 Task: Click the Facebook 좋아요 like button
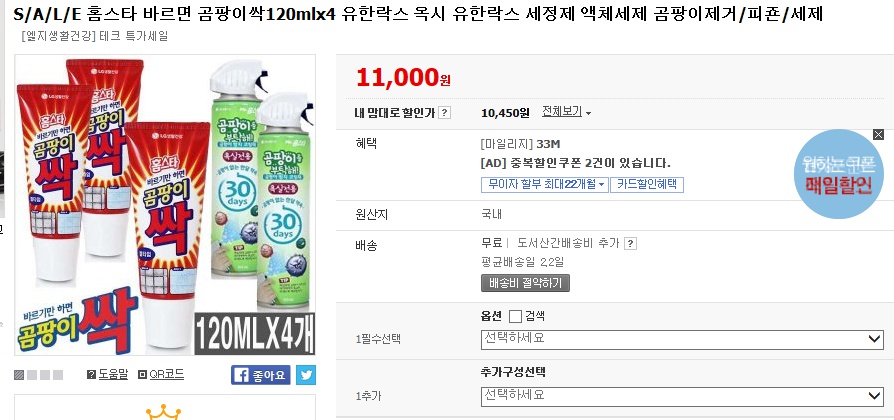click(260, 375)
